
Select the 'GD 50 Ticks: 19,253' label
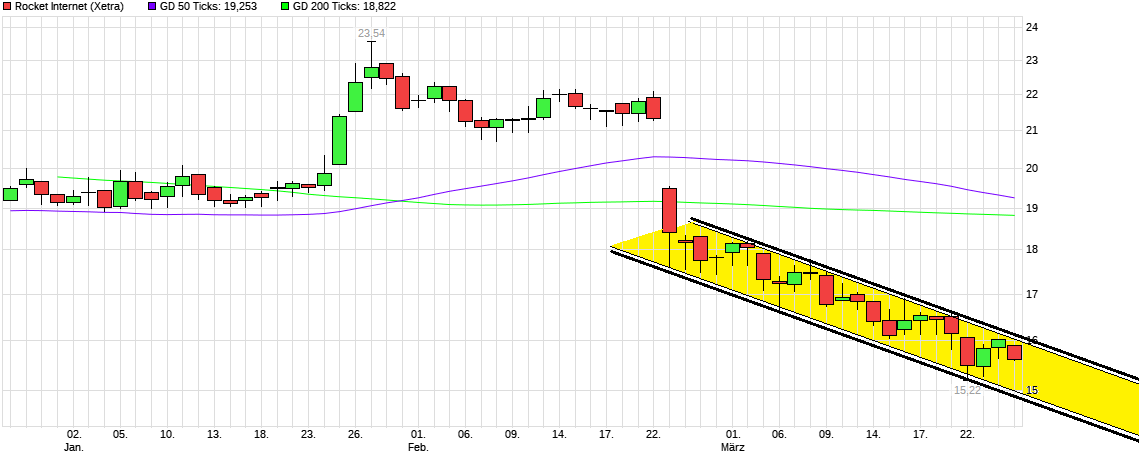click(208, 6)
